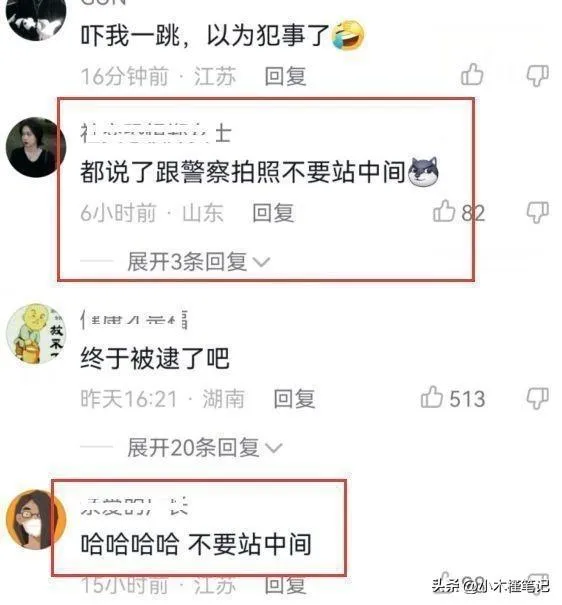Image resolution: width=562 pixels, height=605 pixels.
Task: Open the masked girl avatar profile
Action: point(36,519)
